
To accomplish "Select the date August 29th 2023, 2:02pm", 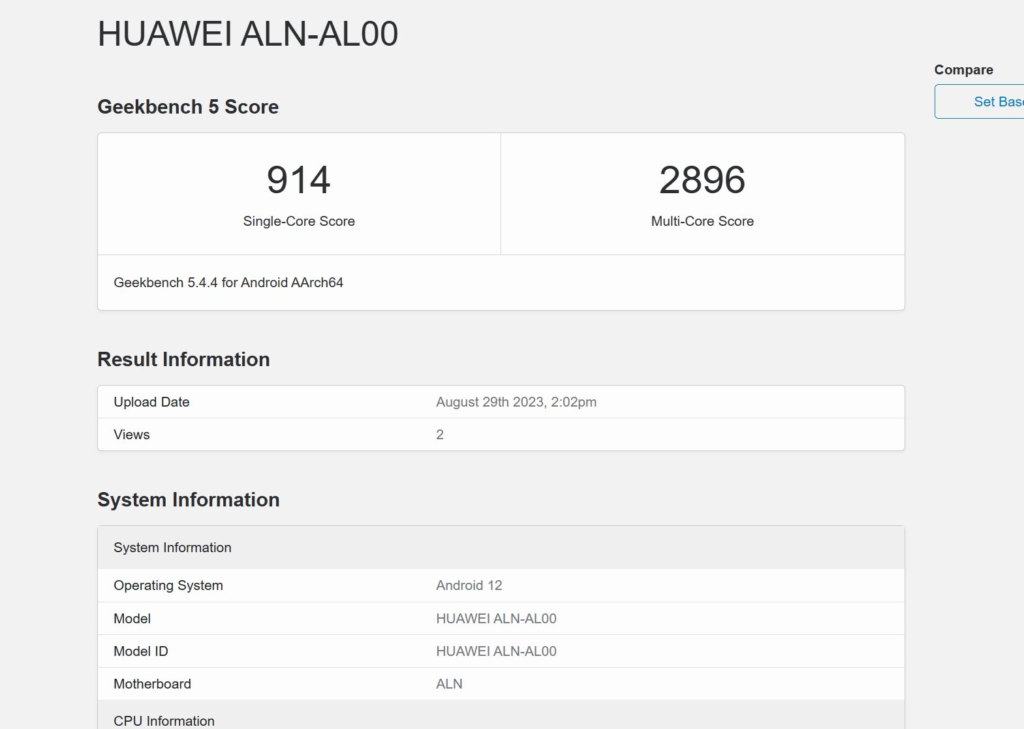I will [516, 402].
